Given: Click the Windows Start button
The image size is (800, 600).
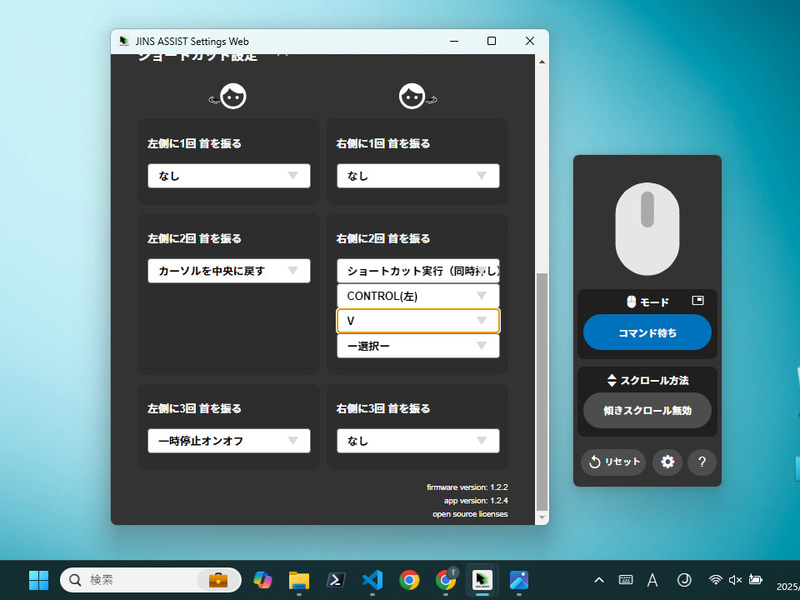Looking at the screenshot, I should pyautogui.click(x=38, y=580).
